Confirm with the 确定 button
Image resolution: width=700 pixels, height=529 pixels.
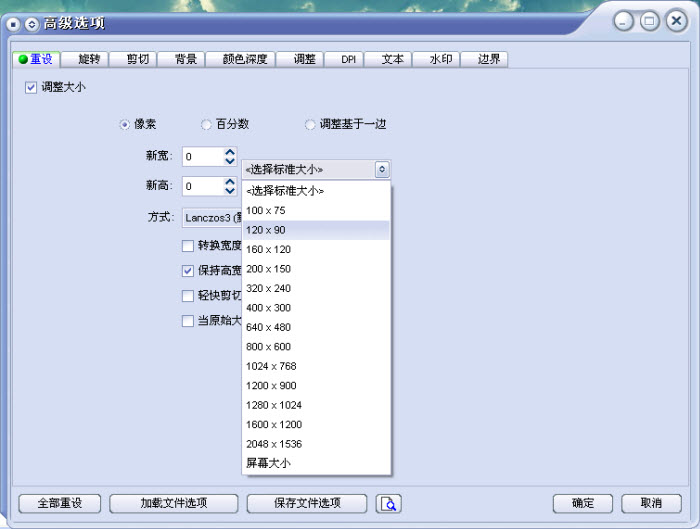click(583, 504)
